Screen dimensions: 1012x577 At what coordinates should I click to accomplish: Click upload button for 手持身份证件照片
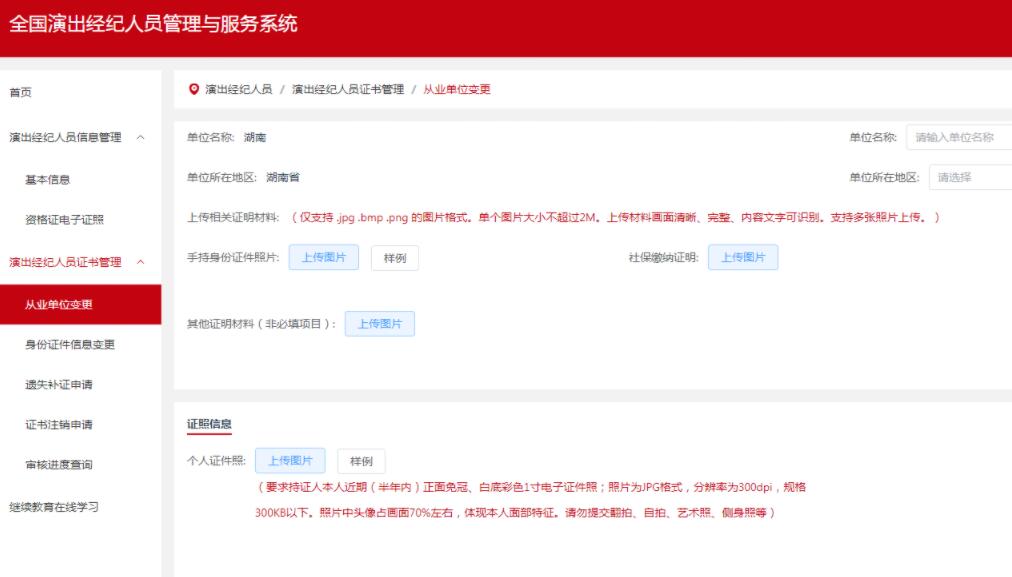pos(323,257)
